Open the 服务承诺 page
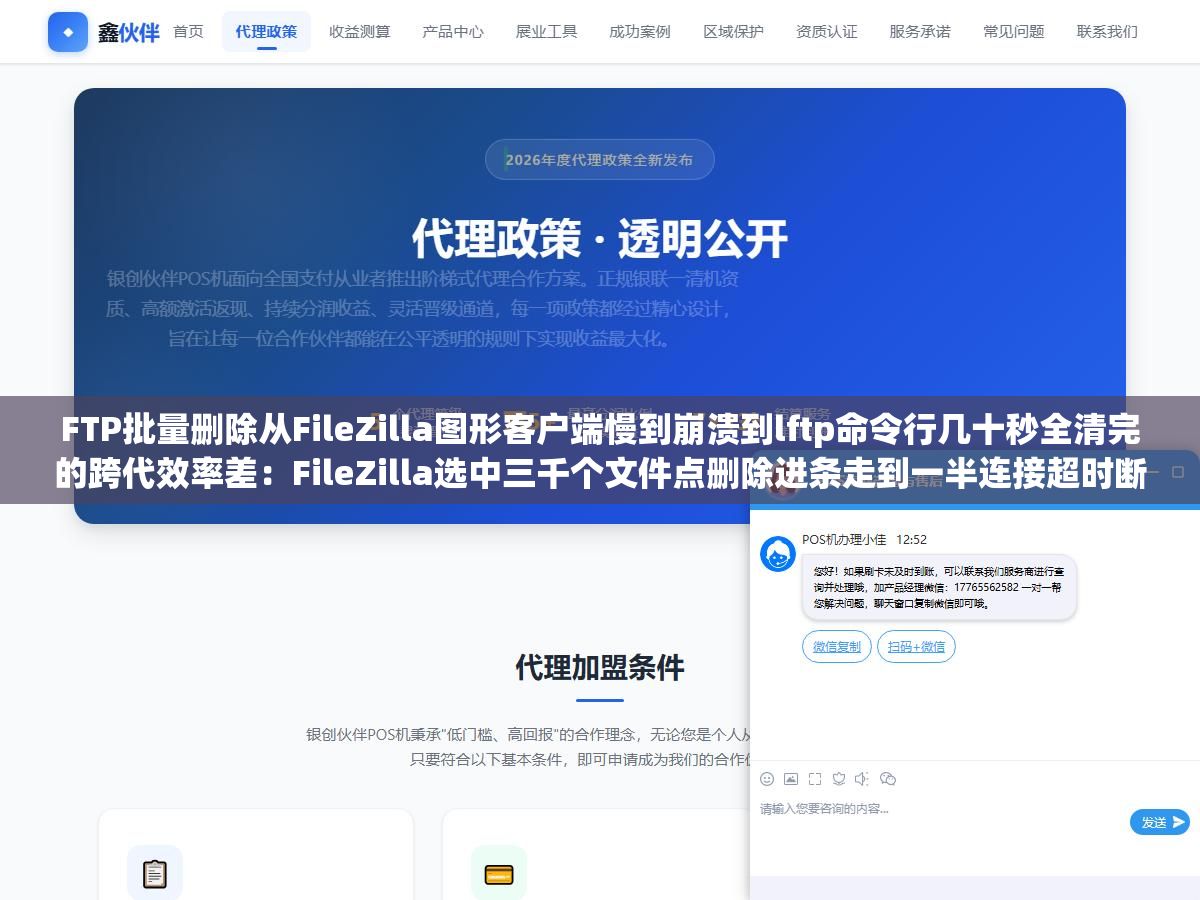The image size is (1200, 900). [920, 31]
